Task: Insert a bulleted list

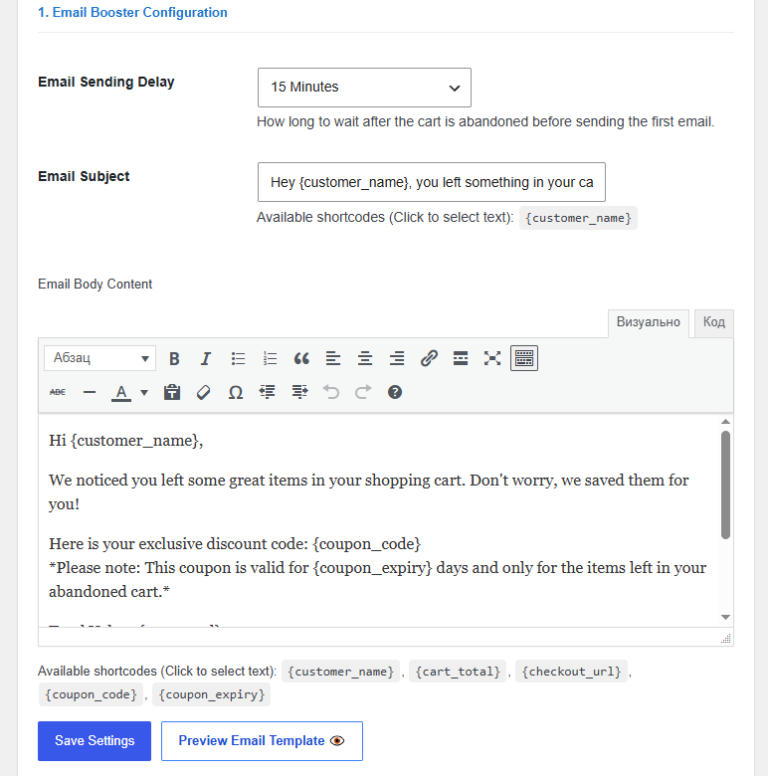Action: click(x=238, y=358)
